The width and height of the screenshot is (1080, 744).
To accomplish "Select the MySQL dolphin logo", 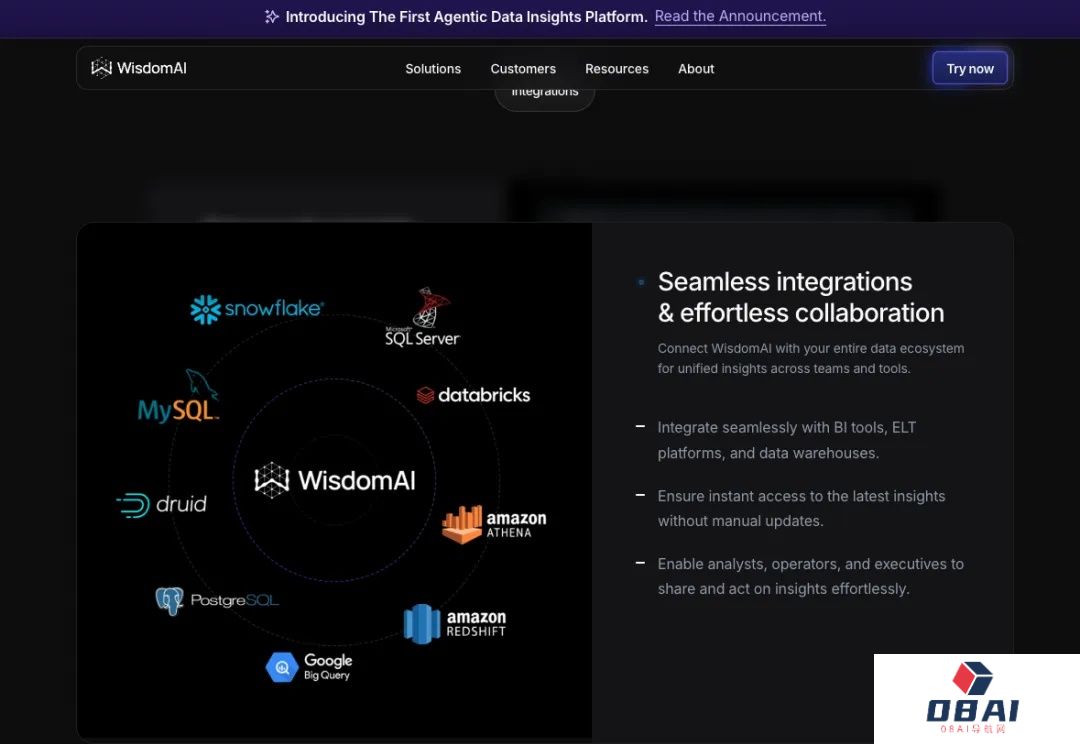I will pyautogui.click(x=179, y=396).
